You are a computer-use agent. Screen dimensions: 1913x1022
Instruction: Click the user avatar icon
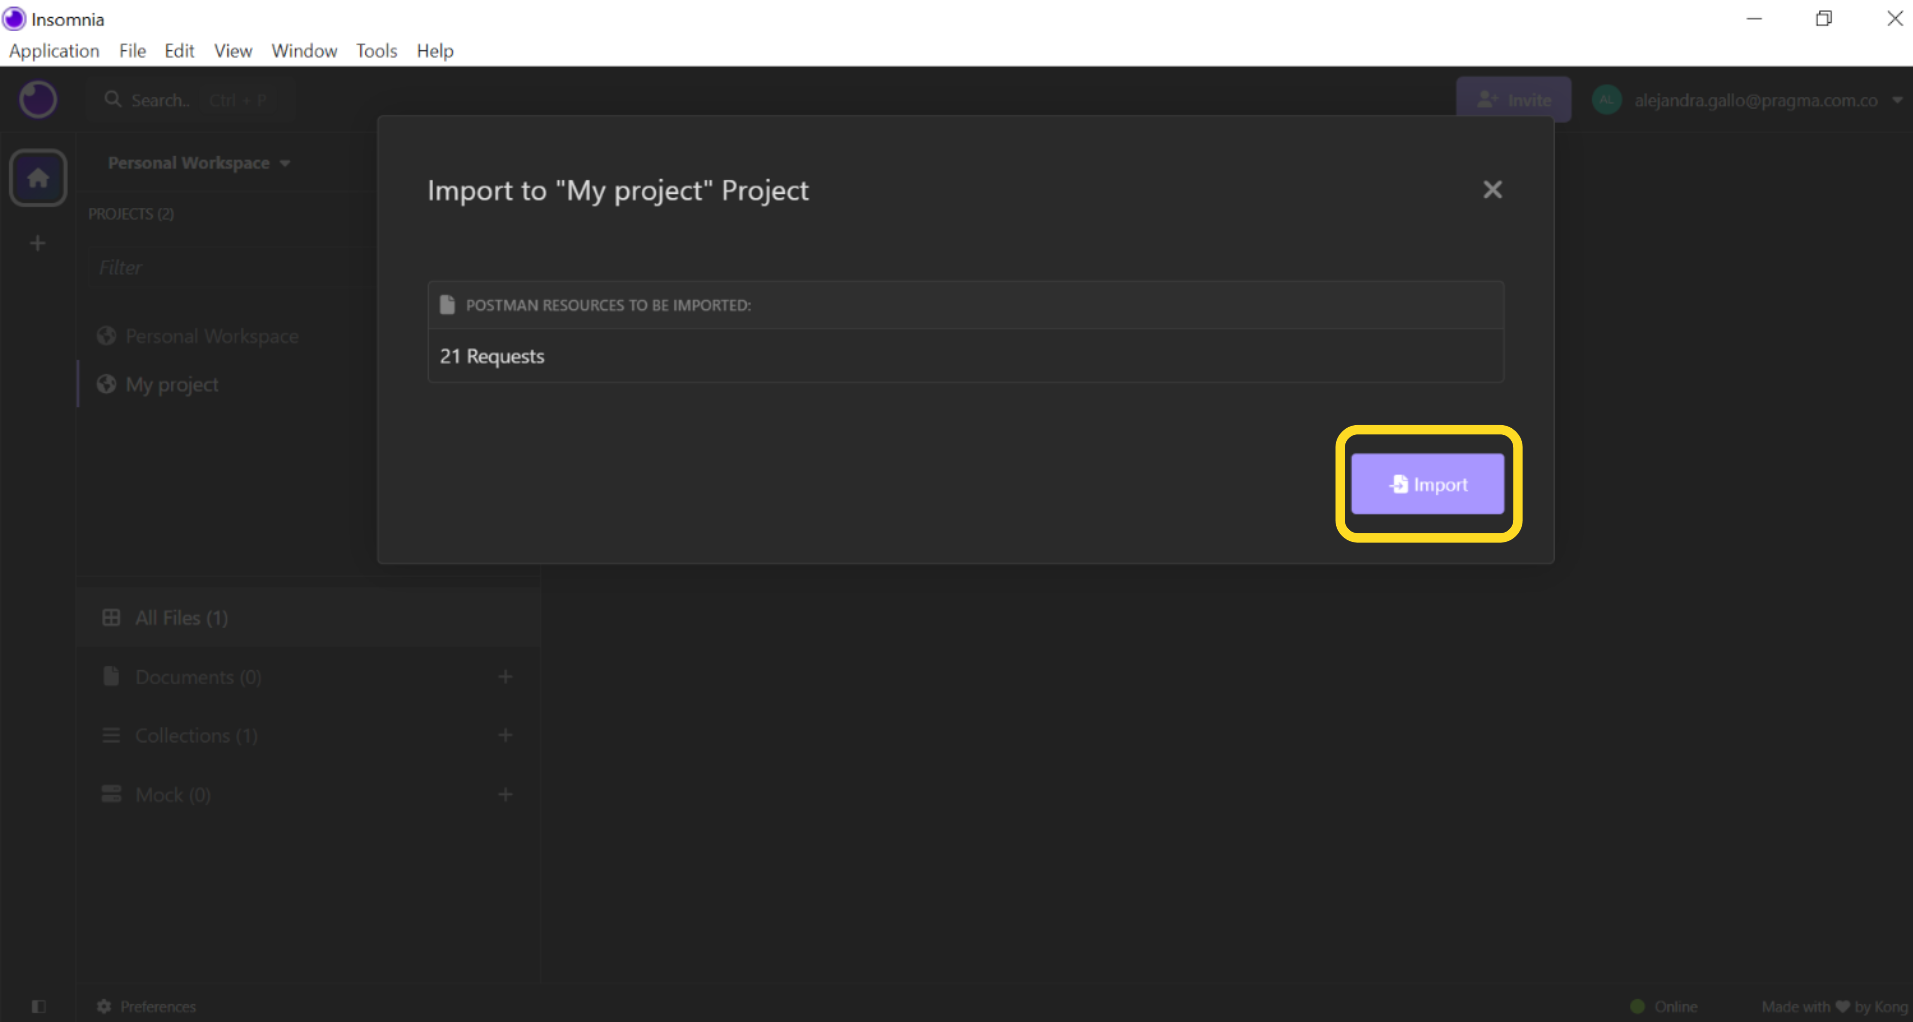pos(1606,100)
